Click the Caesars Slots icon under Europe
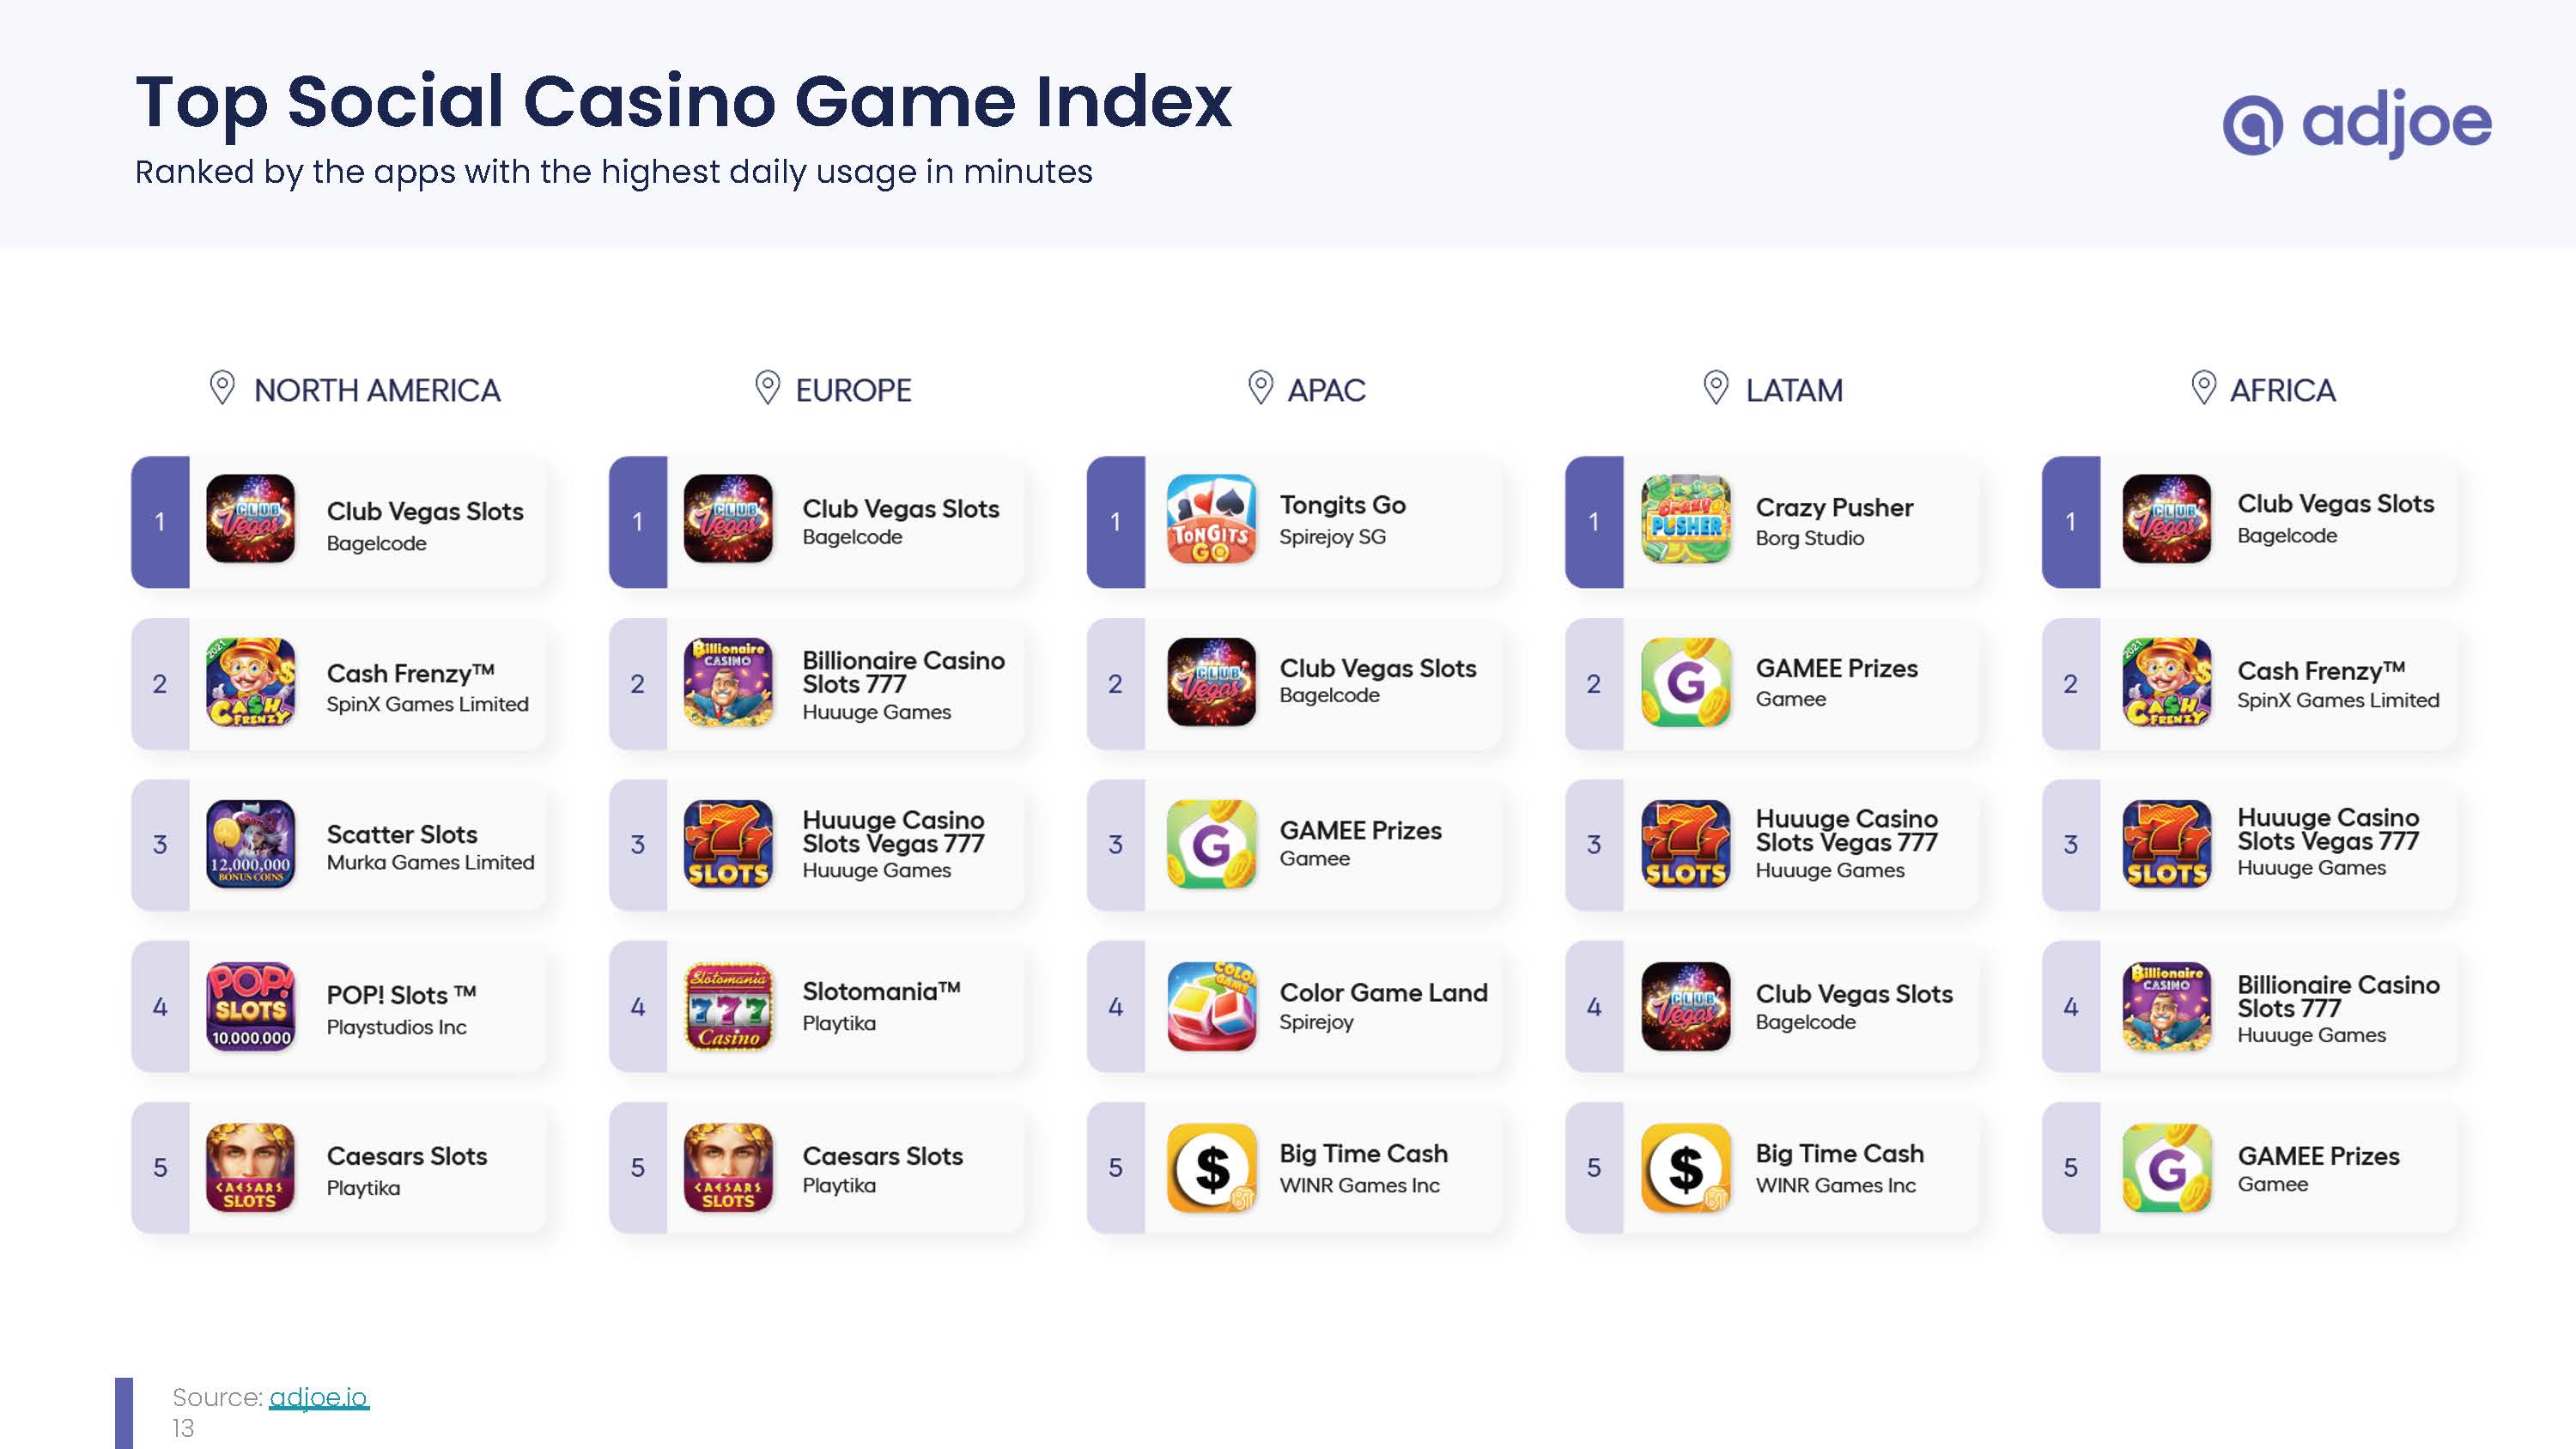The width and height of the screenshot is (2576, 1449). click(x=728, y=1167)
